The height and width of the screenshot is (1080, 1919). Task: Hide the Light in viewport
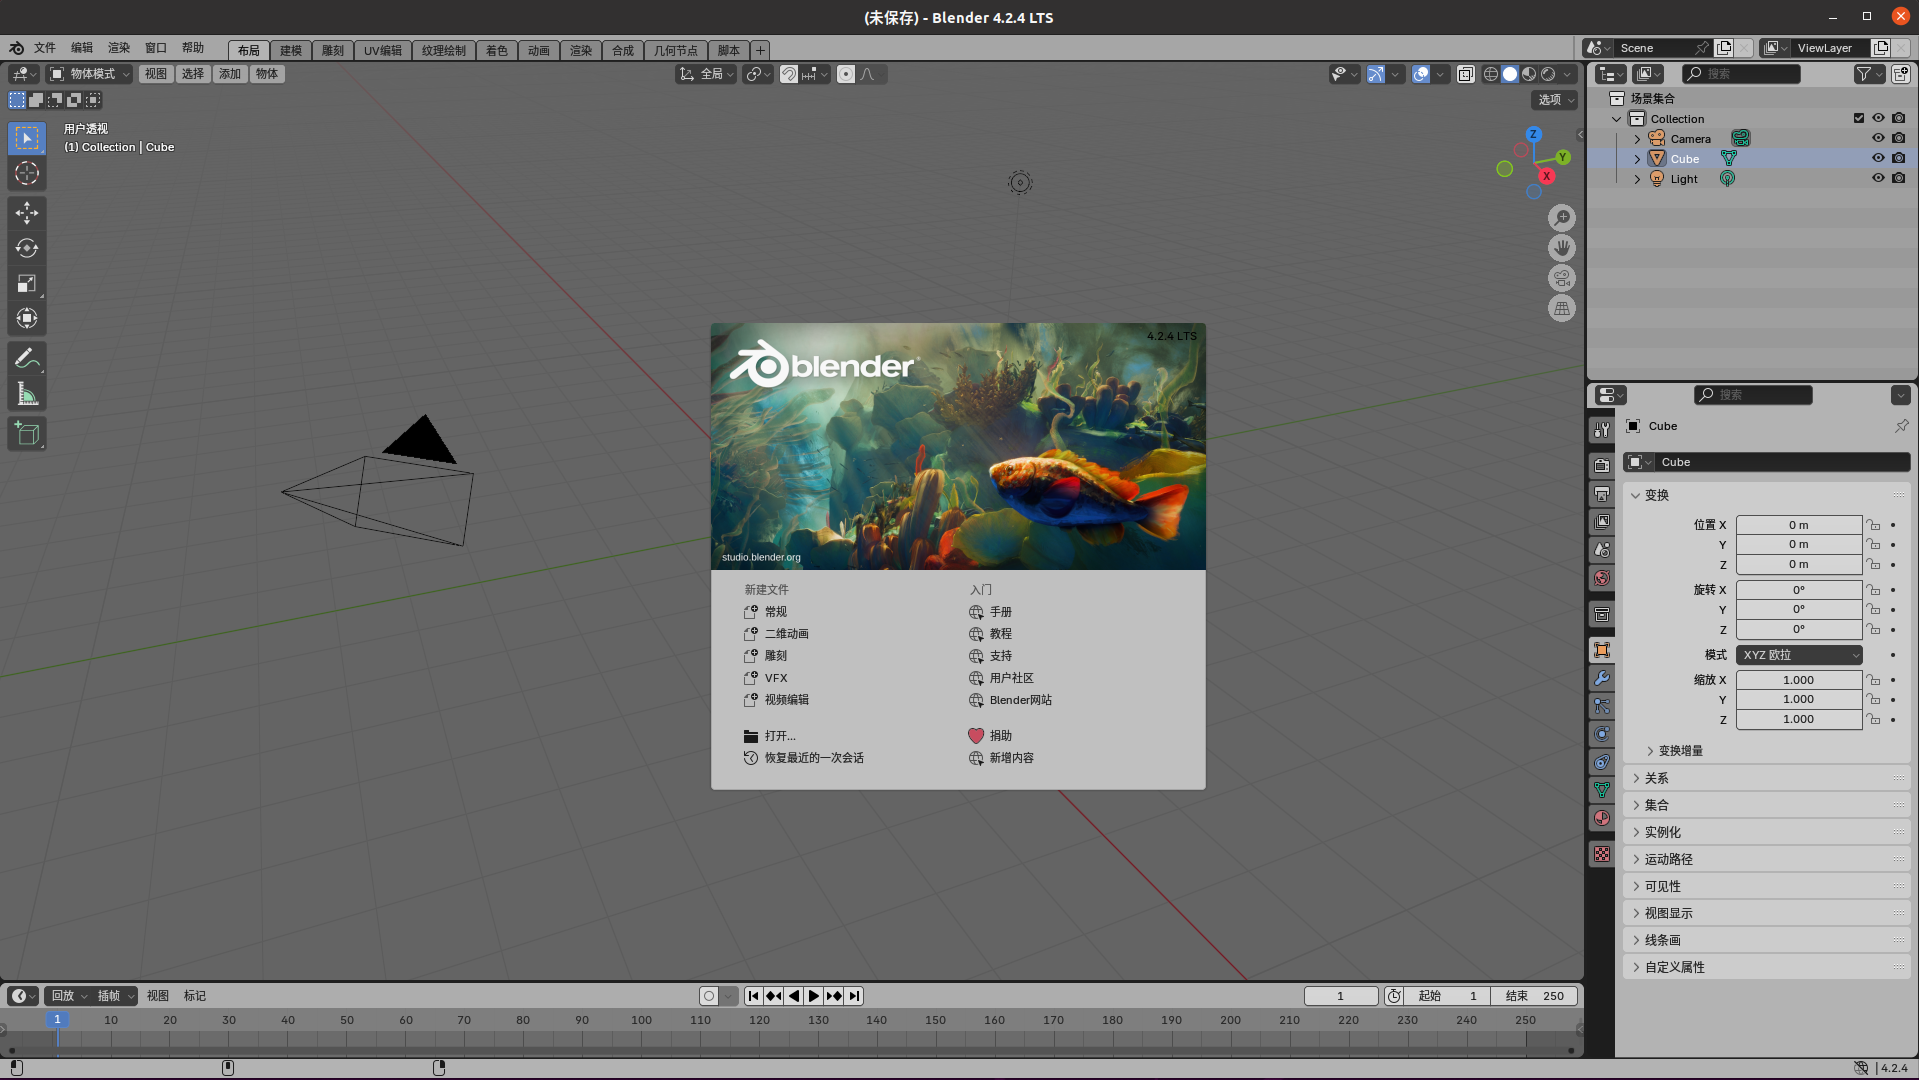pyautogui.click(x=1878, y=178)
